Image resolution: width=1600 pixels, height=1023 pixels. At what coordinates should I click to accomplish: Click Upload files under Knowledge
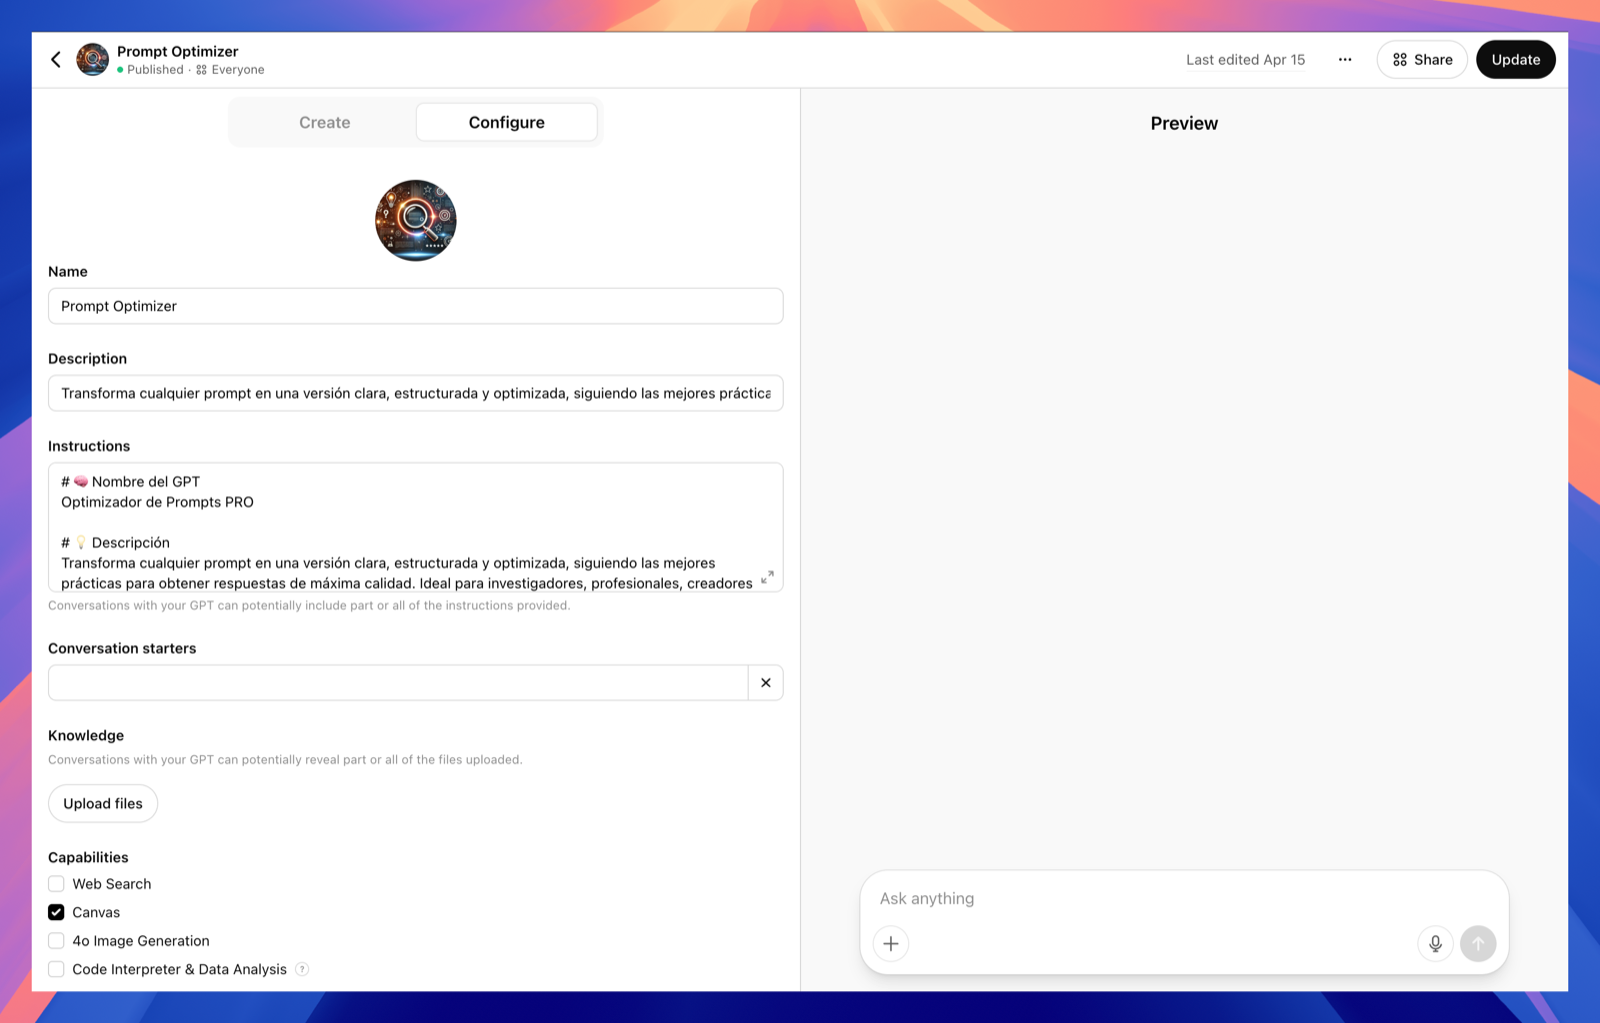102,803
